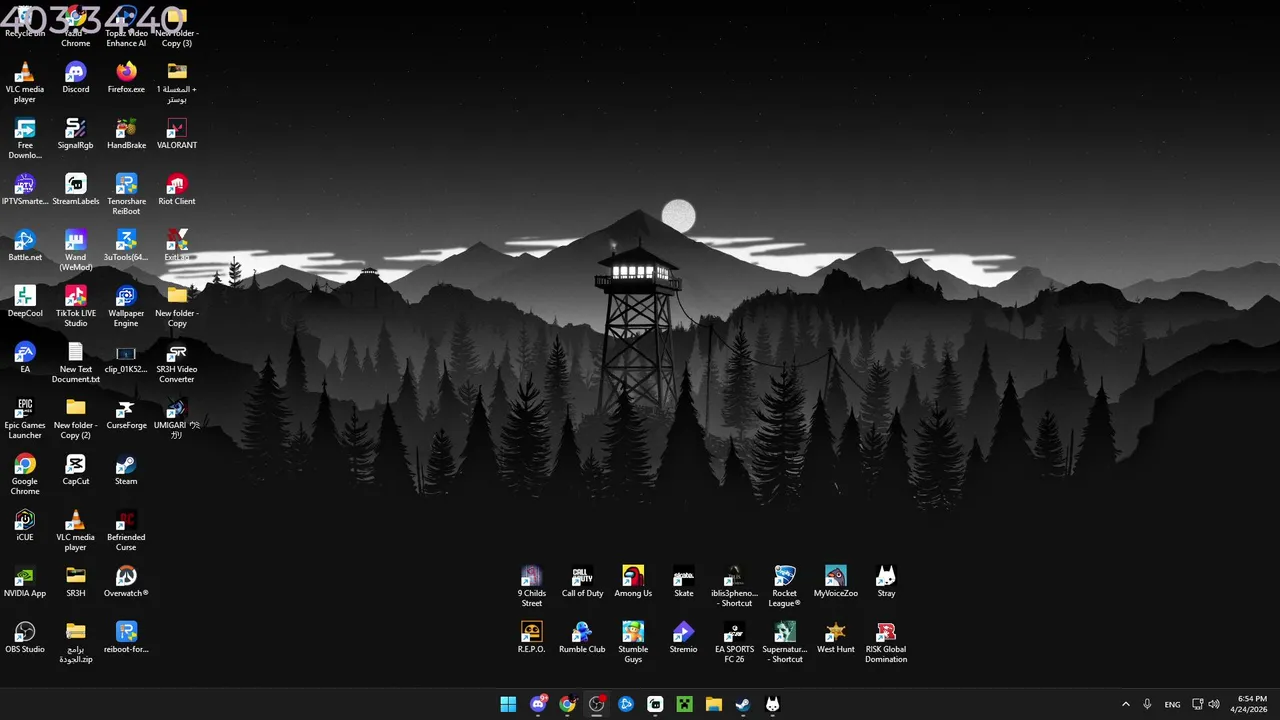Launch the CapCut desktop icon

coord(75,470)
